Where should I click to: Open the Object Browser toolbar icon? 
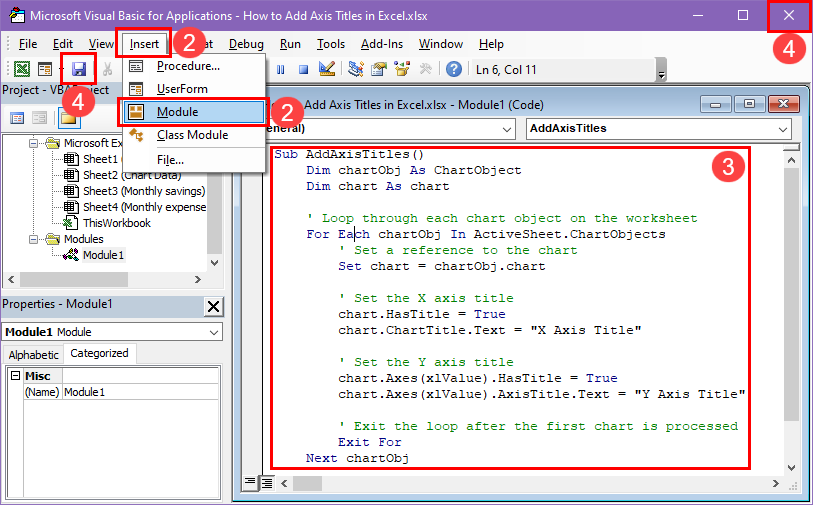[402, 69]
